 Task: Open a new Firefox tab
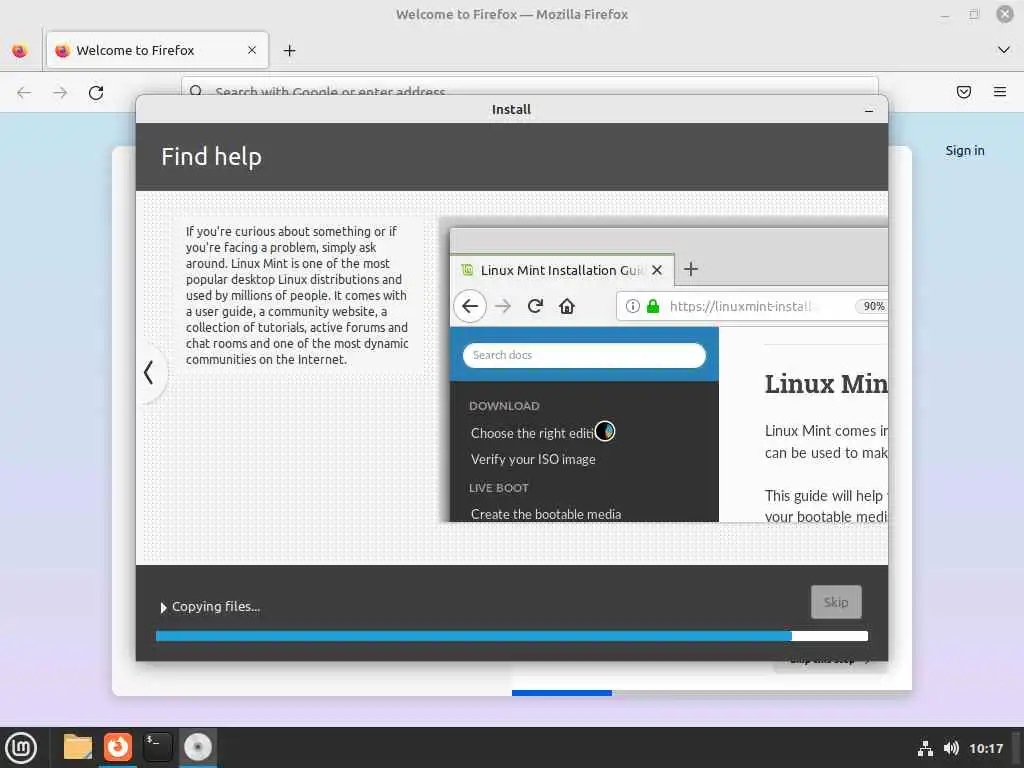tap(289, 50)
